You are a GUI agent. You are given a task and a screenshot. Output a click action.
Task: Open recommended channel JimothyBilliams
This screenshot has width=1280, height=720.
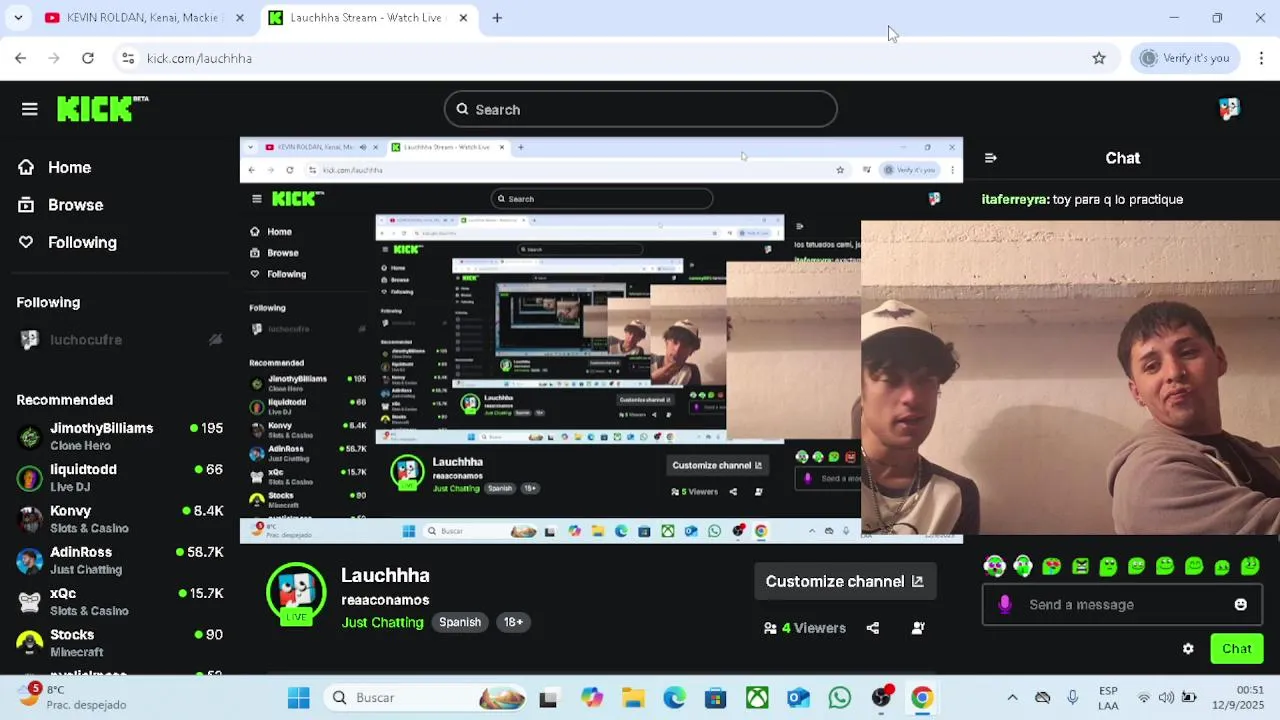point(120,436)
